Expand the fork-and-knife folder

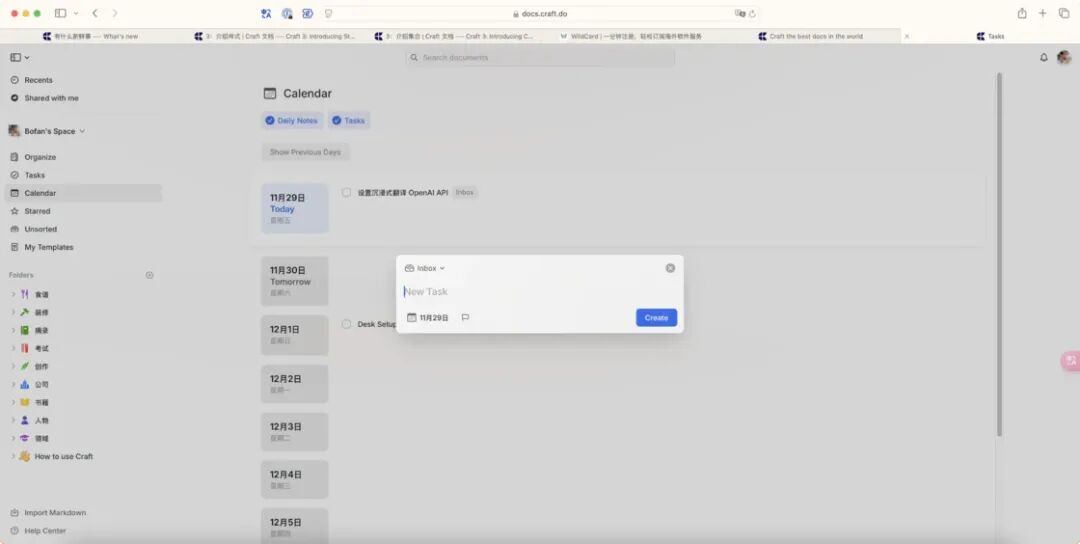[x=12, y=294]
